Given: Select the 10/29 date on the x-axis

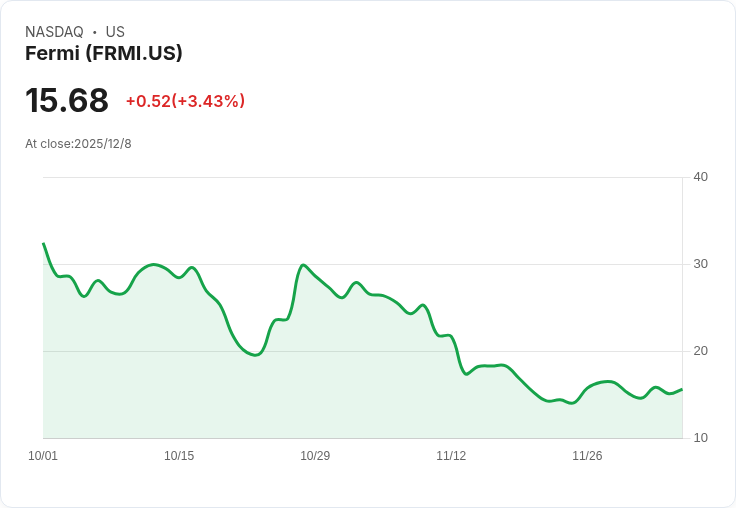Looking at the screenshot, I should click(x=315, y=456).
